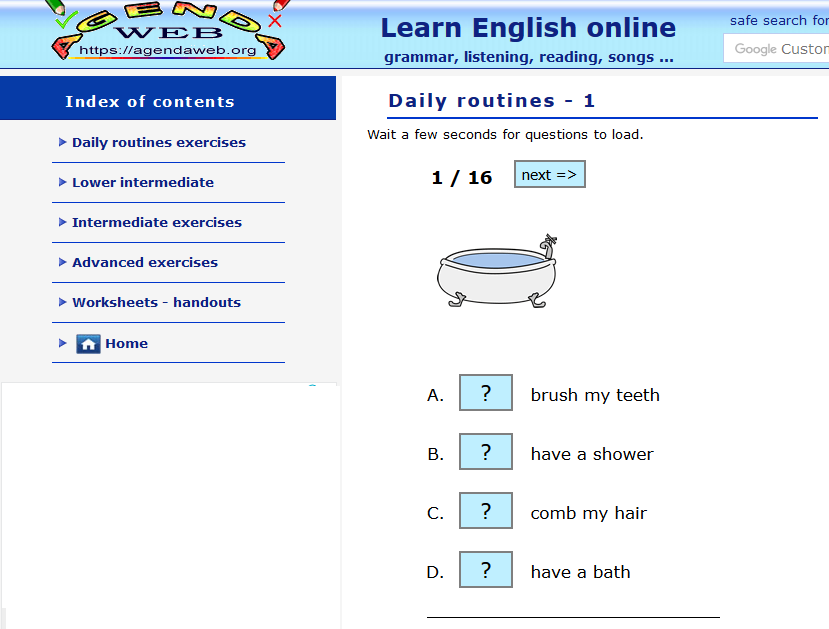Open the Lower intermediate menu item

point(142,182)
